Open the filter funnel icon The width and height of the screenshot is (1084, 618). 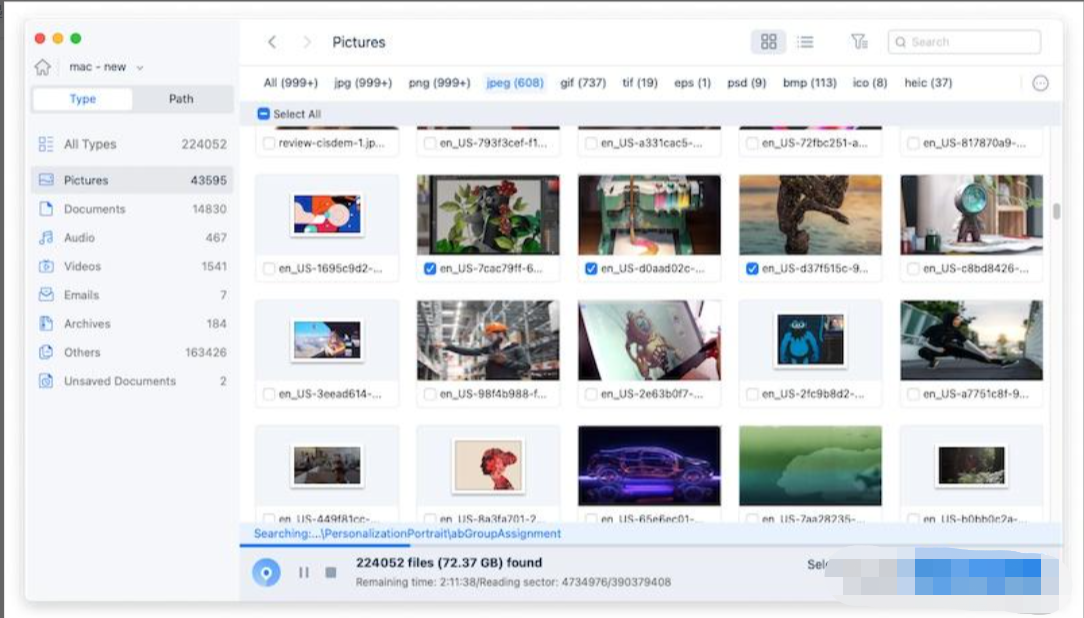click(859, 42)
